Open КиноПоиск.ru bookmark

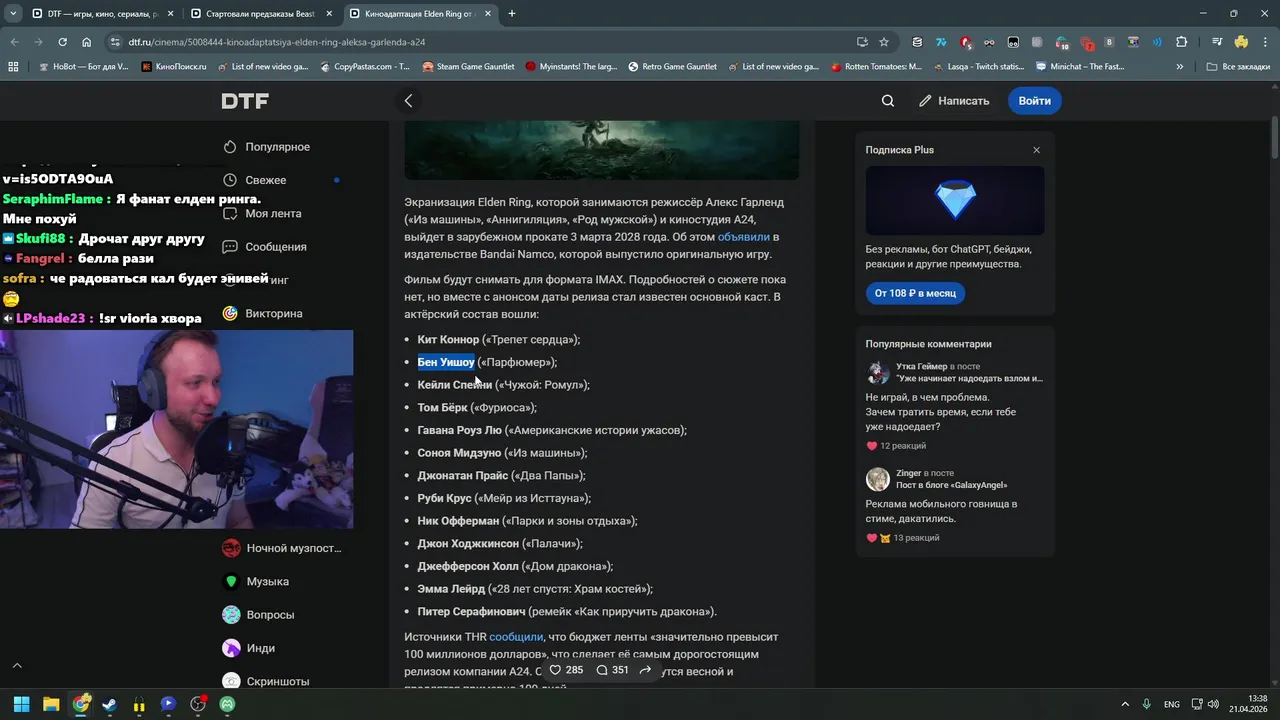click(173, 67)
